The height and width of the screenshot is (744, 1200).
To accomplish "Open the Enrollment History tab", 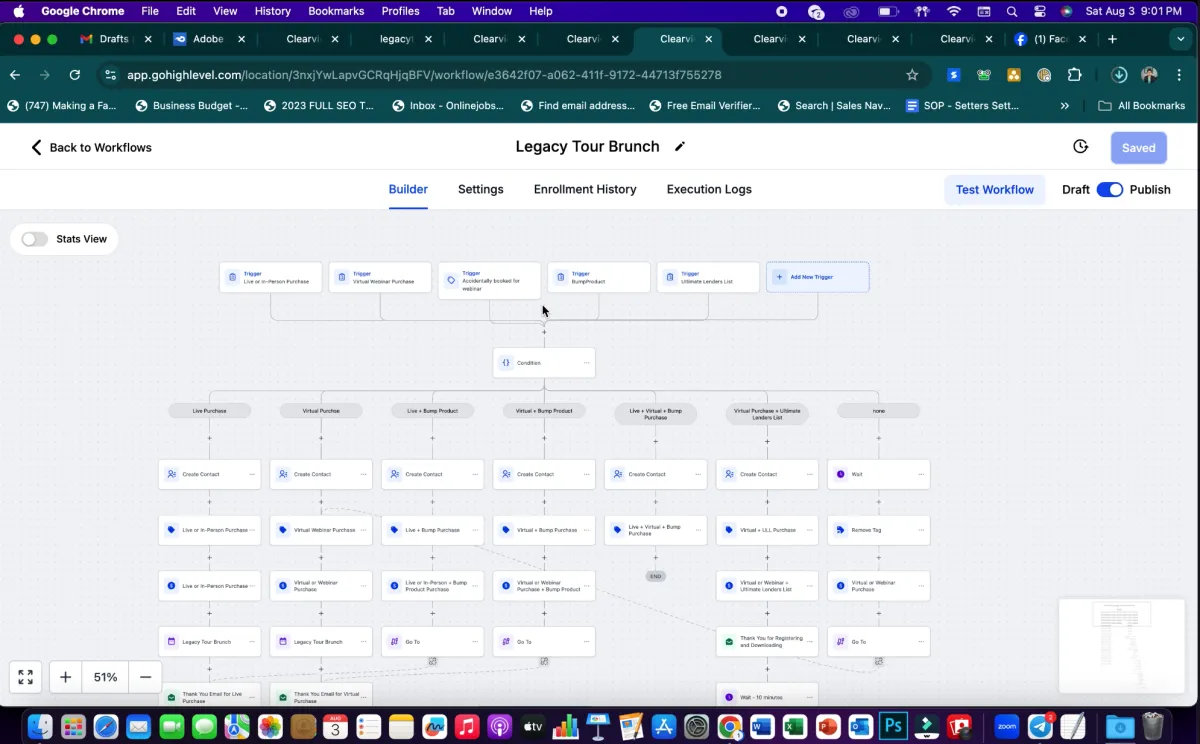I will 585,189.
